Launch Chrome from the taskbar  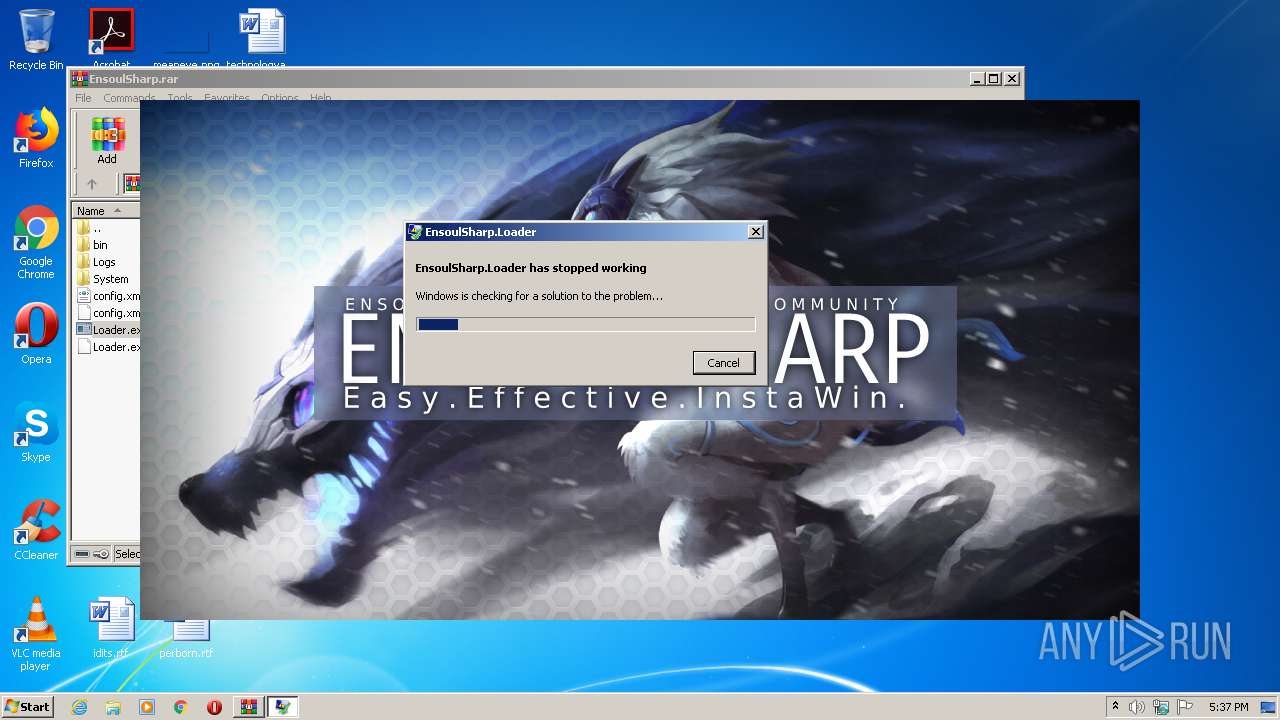[x=180, y=707]
